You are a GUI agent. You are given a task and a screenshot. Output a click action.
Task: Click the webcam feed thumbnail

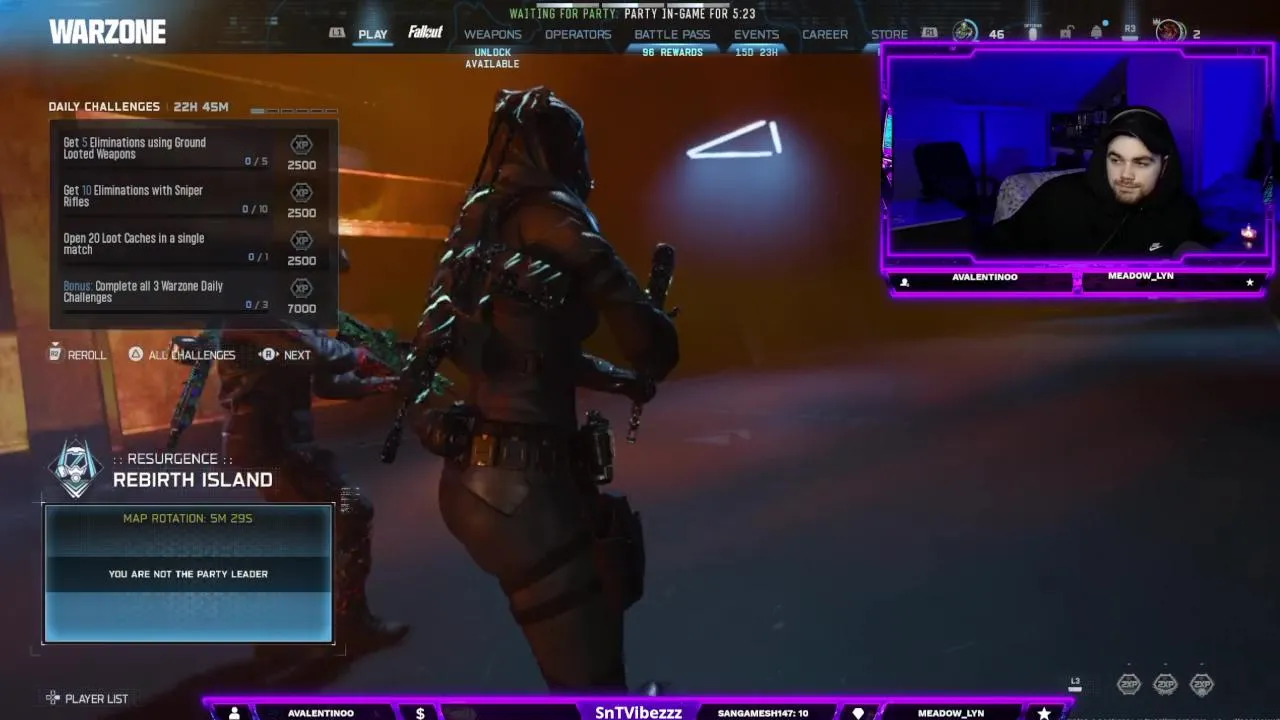(1076, 158)
